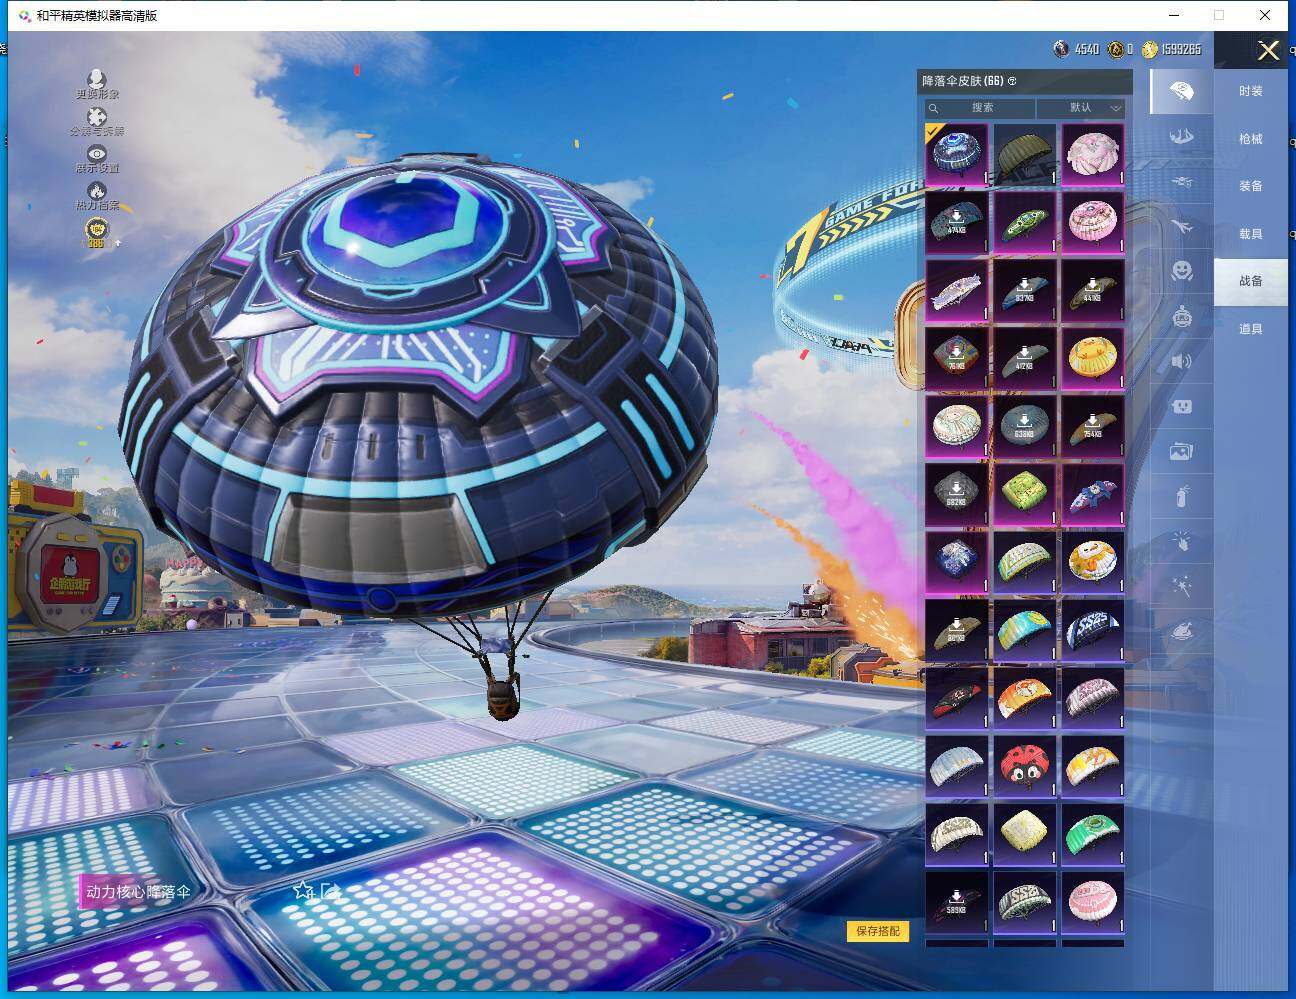1296x999 pixels.
Task: Switch to the 装备 tab
Action: (x=1251, y=186)
